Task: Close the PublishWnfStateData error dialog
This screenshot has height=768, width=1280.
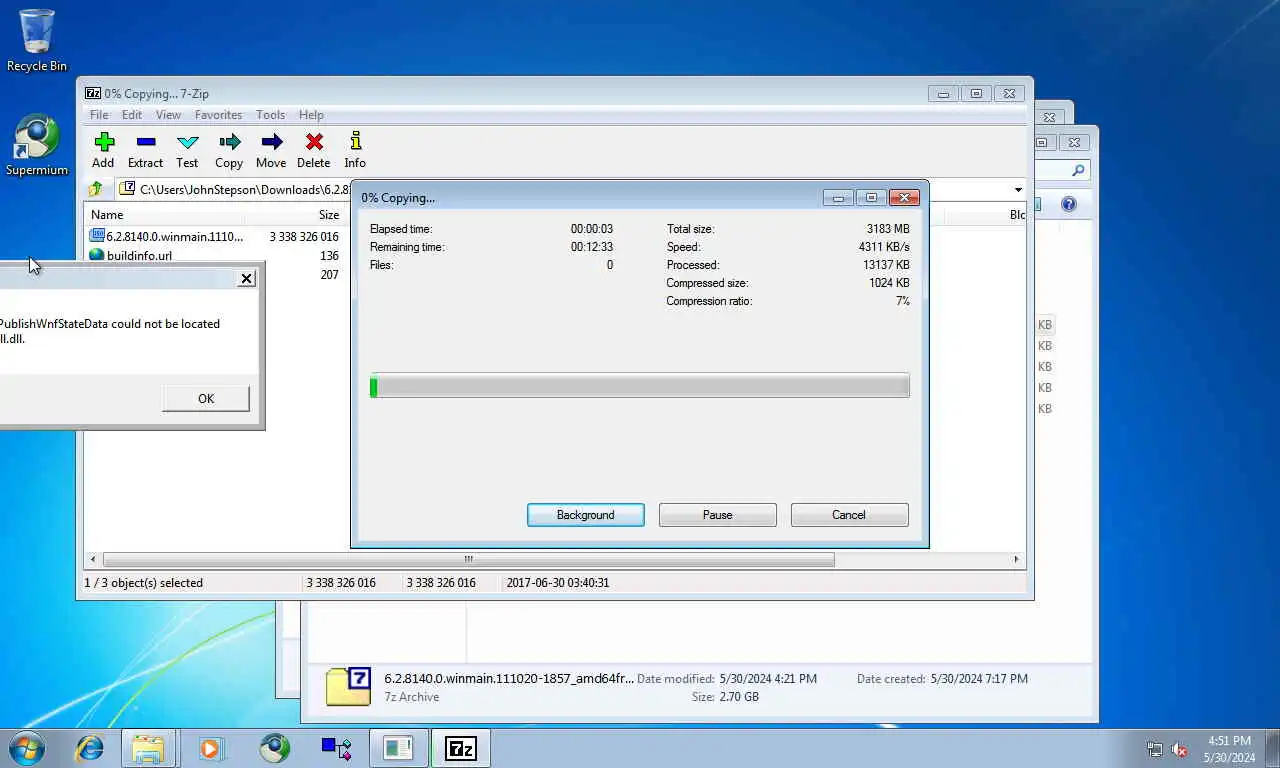Action: [247, 278]
